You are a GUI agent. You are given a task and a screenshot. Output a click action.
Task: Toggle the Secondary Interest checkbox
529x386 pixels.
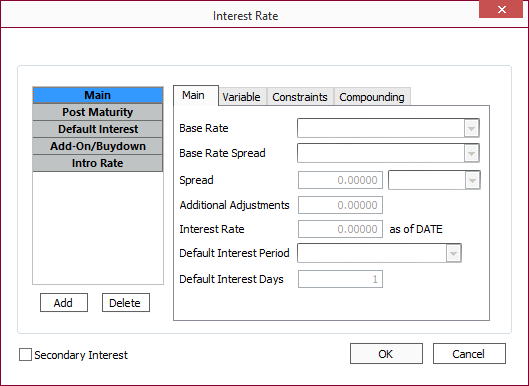pyautogui.click(x=25, y=355)
